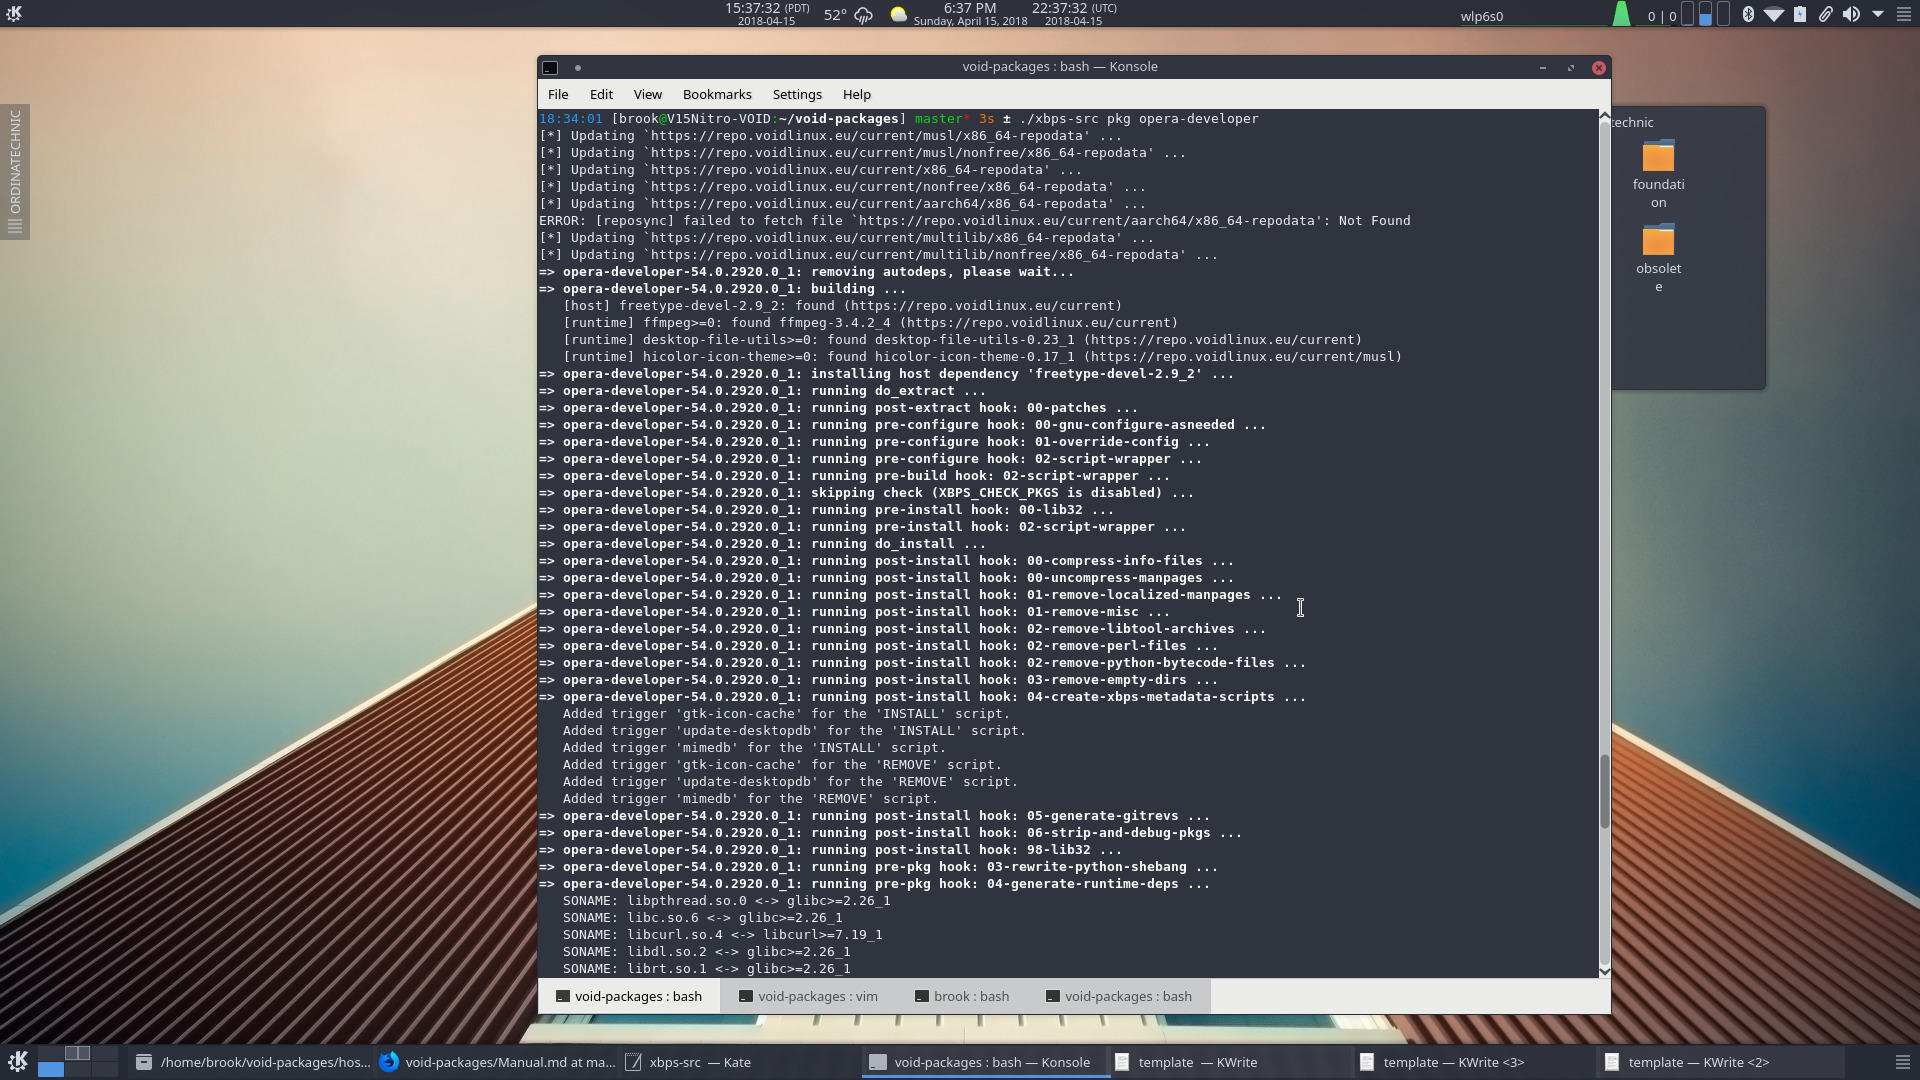
Task: Open the Edit menu in Konsole
Action: pos(601,94)
